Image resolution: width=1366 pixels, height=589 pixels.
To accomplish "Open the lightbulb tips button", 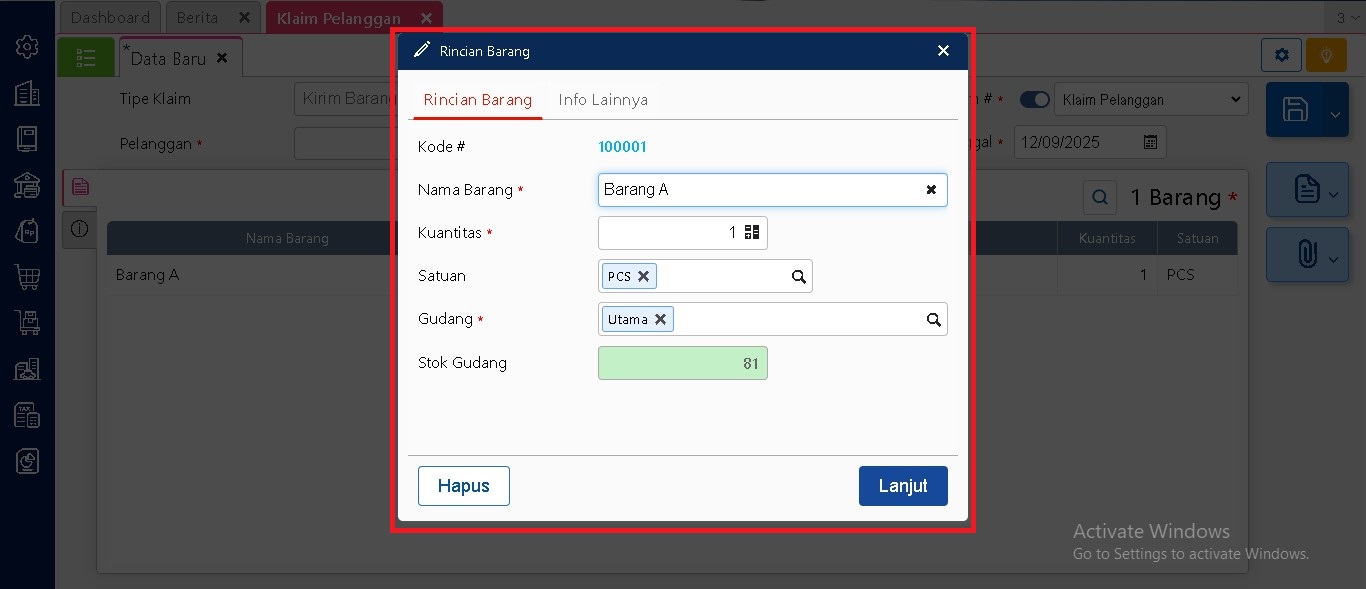I will coord(1326,55).
